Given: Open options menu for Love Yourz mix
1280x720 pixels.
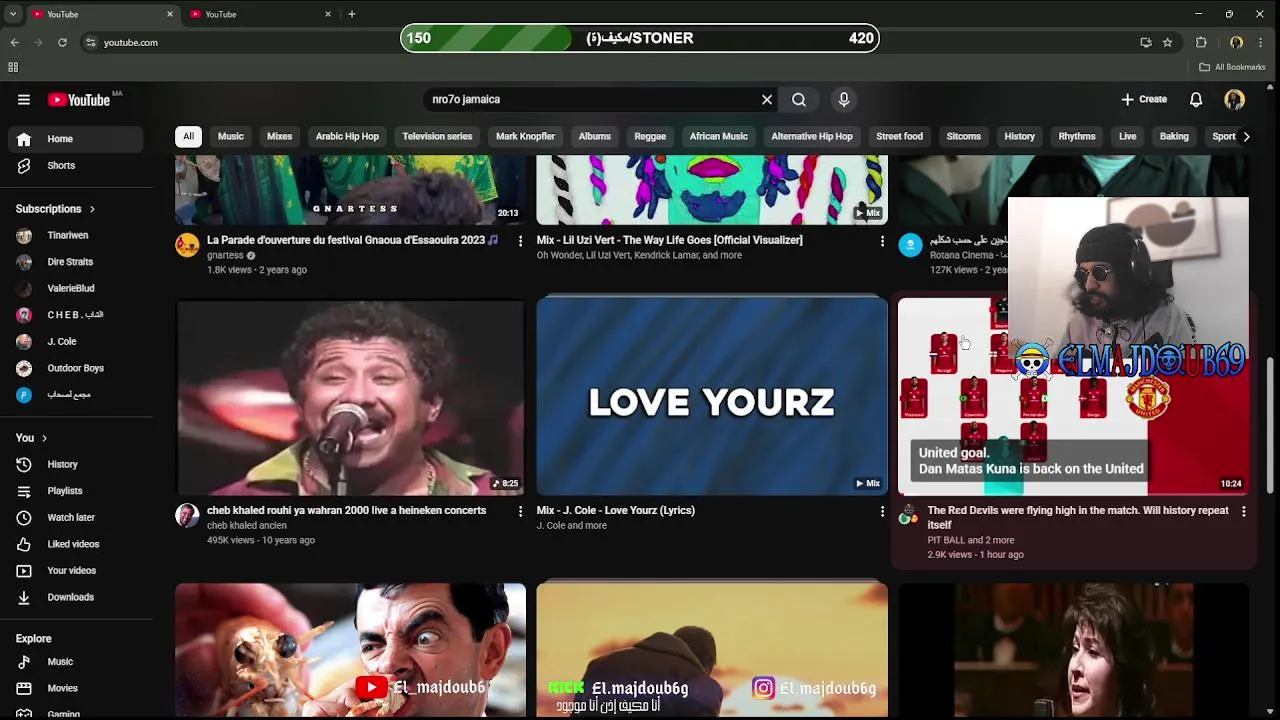Looking at the screenshot, I should click(x=882, y=511).
